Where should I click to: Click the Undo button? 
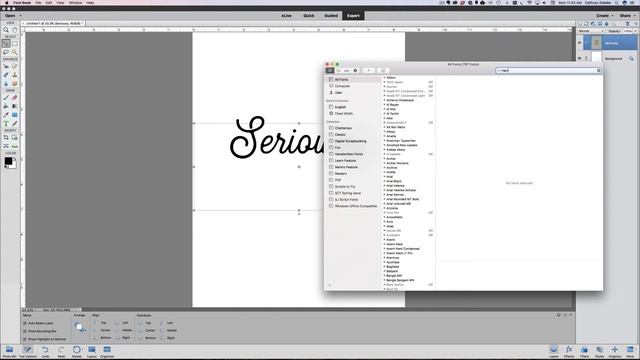[x=45, y=351]
